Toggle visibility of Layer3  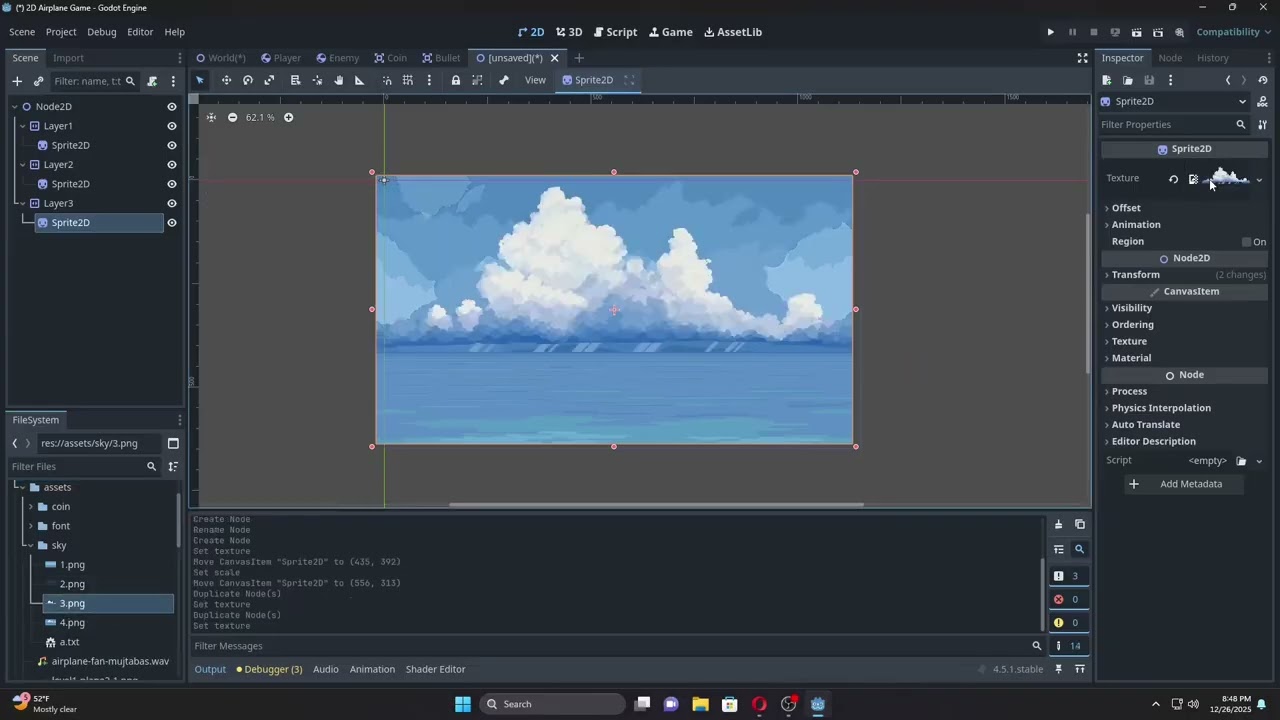click(x=172, y=203)
